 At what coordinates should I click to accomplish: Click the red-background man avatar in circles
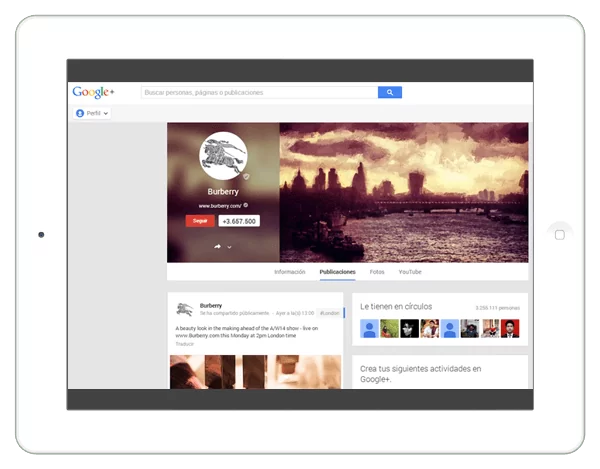tap(510, 329)
